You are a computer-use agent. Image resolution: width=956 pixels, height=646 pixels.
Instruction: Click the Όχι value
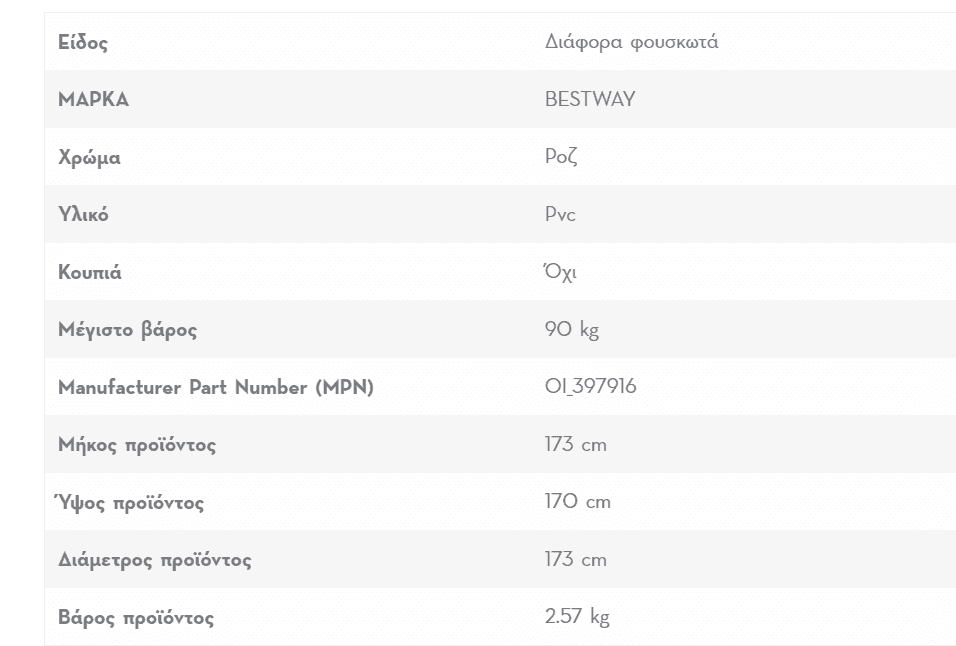560,271
